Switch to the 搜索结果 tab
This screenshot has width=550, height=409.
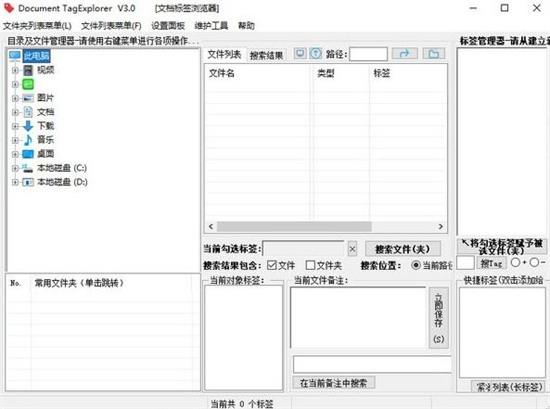pos(267,55)
